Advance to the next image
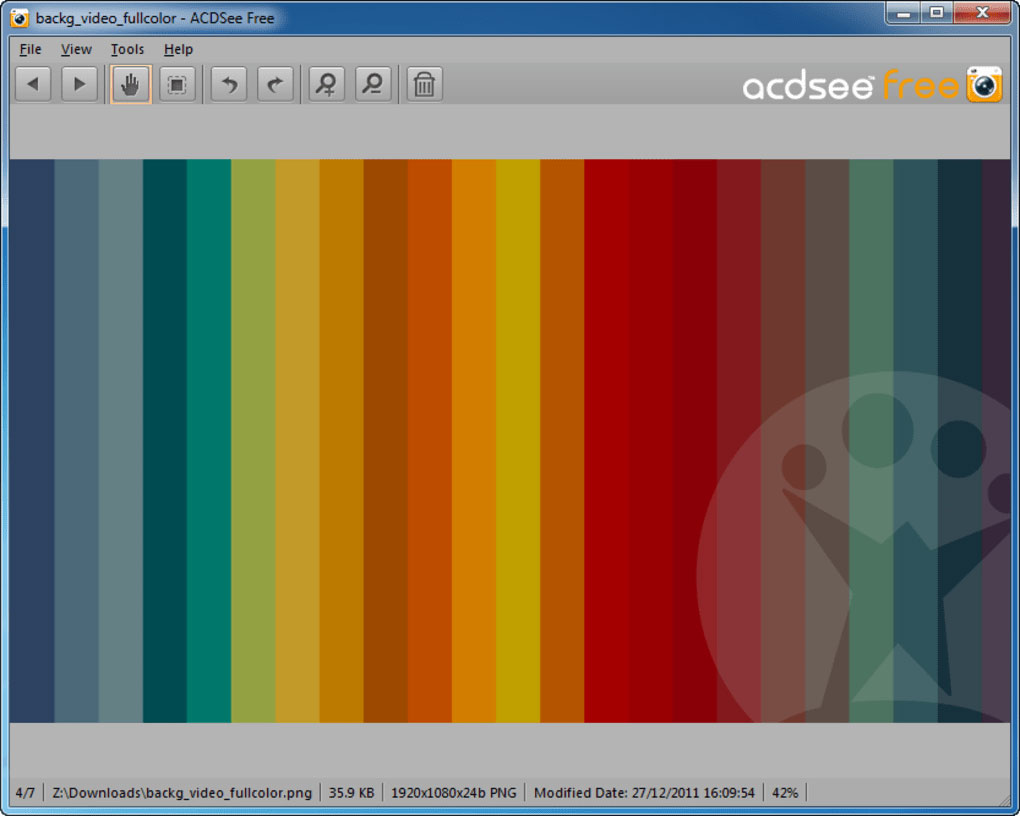 pyautogui.click(x=79, y=84)
